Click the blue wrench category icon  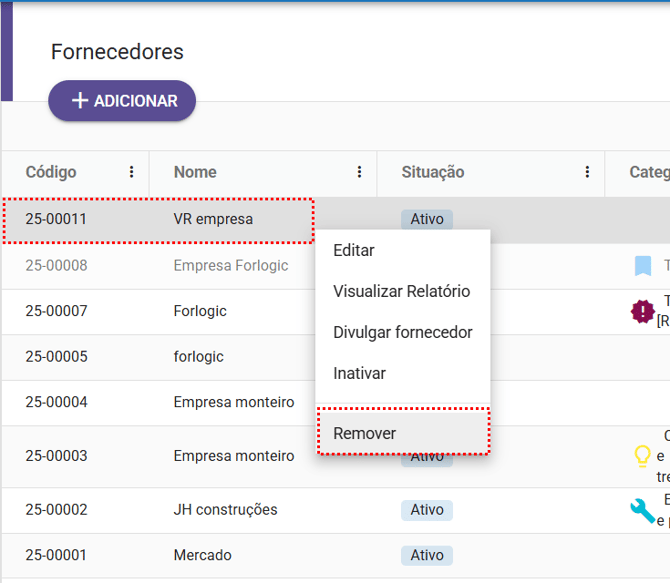click(642, 511)
